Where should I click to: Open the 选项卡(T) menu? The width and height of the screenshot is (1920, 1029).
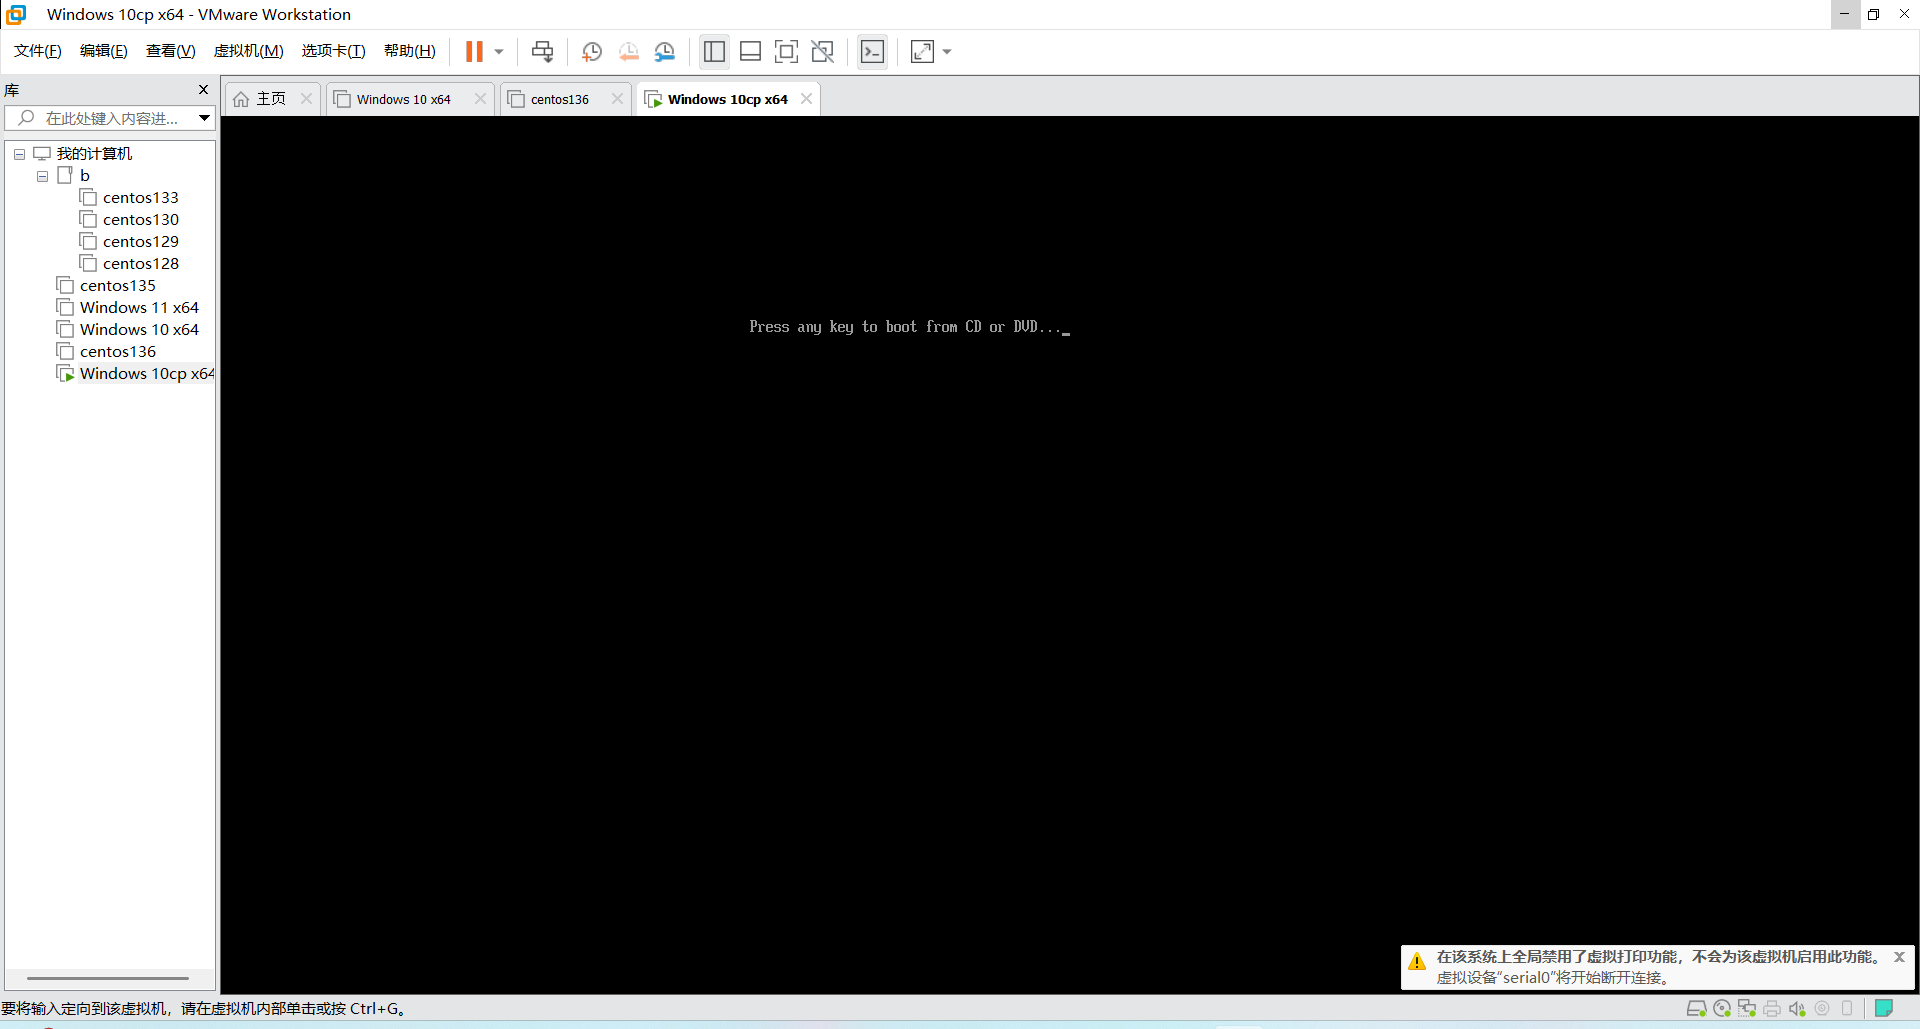333,51
